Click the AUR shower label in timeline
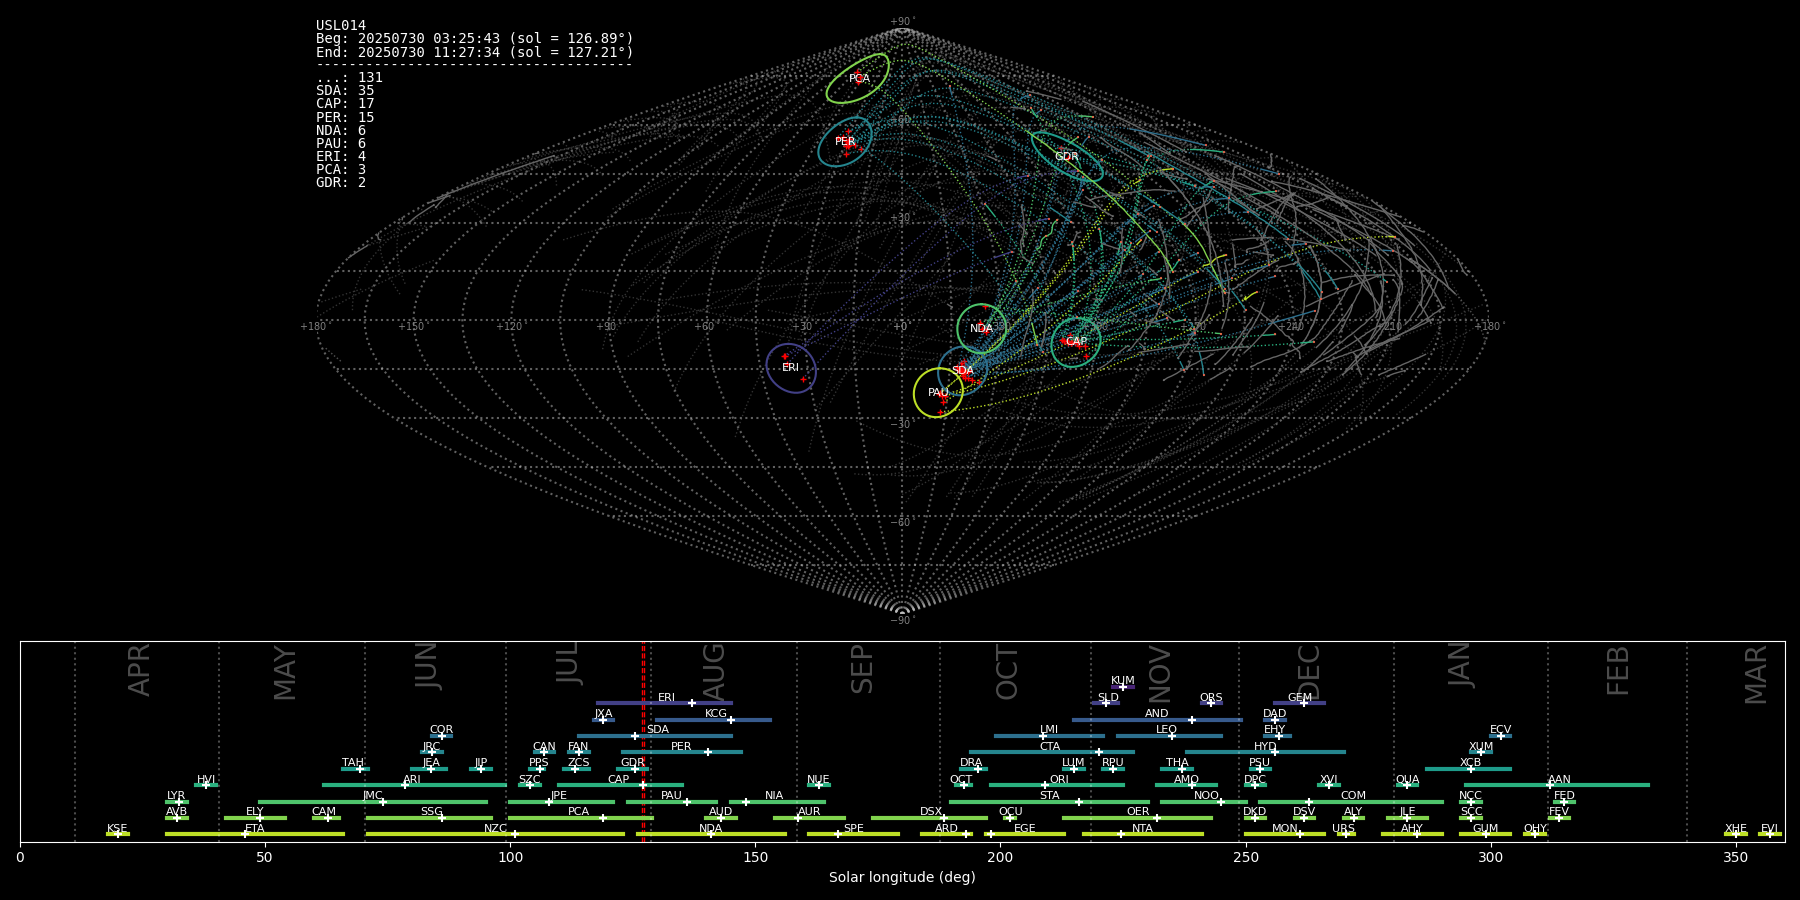Viewport: 1800px width, 900px height. pyautogui.click(x=809, y=812)
